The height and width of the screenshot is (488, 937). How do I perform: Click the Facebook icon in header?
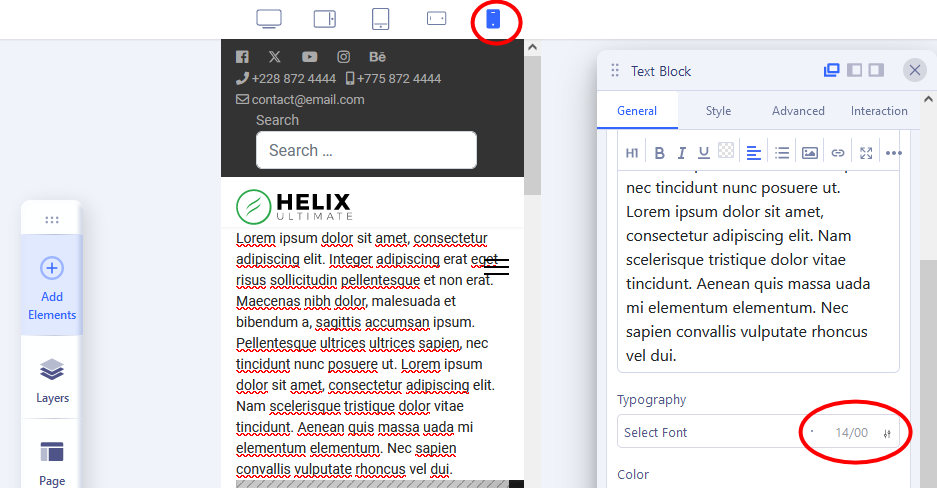pyautogui.click(x=242, y=57)
